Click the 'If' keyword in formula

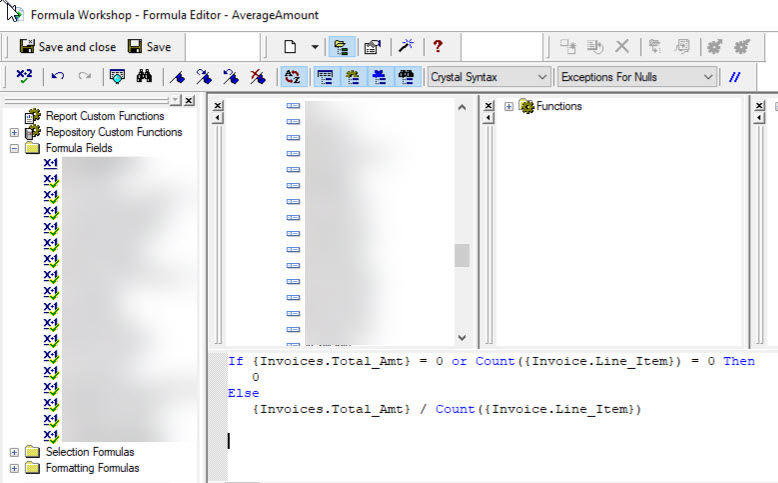point(236,361)
